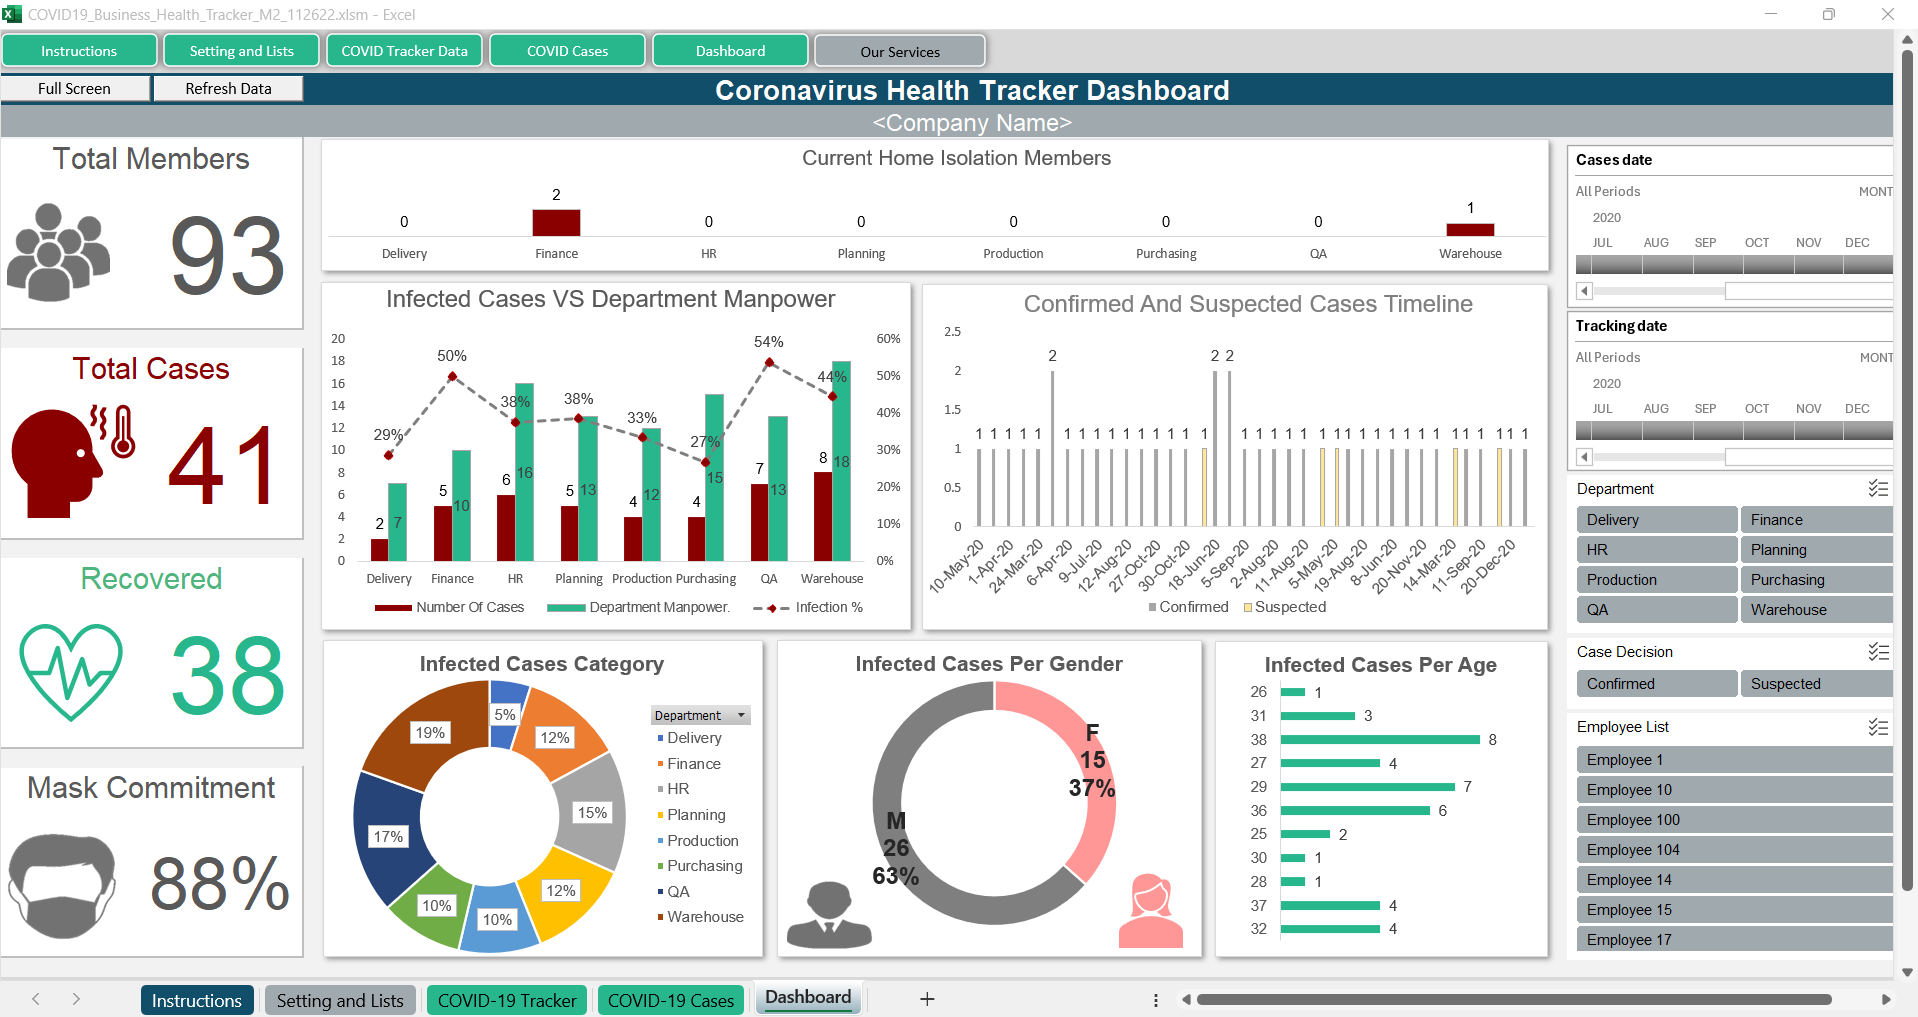Image resolution: width=1918 pixels, height=1017 pixels.
Task: Add a new sheet with the plus icon
Action: point(927,999)
